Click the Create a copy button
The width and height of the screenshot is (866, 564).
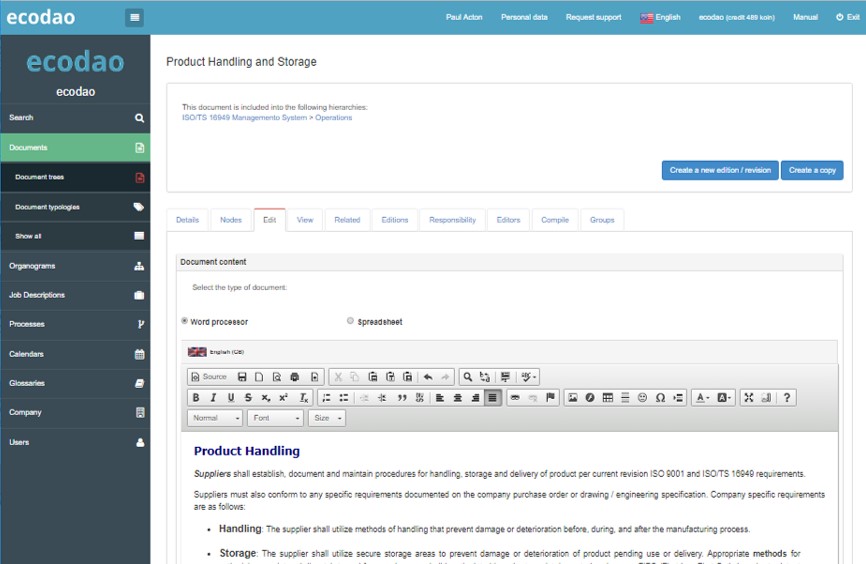tap(812, 170)
